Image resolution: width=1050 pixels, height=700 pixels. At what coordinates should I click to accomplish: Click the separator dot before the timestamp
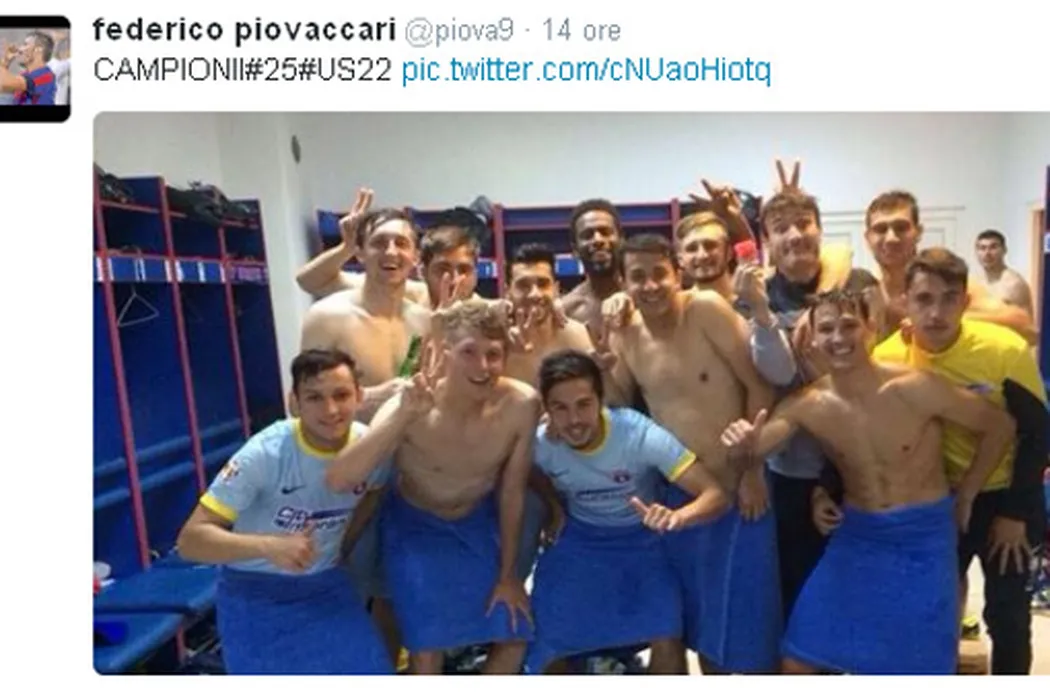[528, 31]
